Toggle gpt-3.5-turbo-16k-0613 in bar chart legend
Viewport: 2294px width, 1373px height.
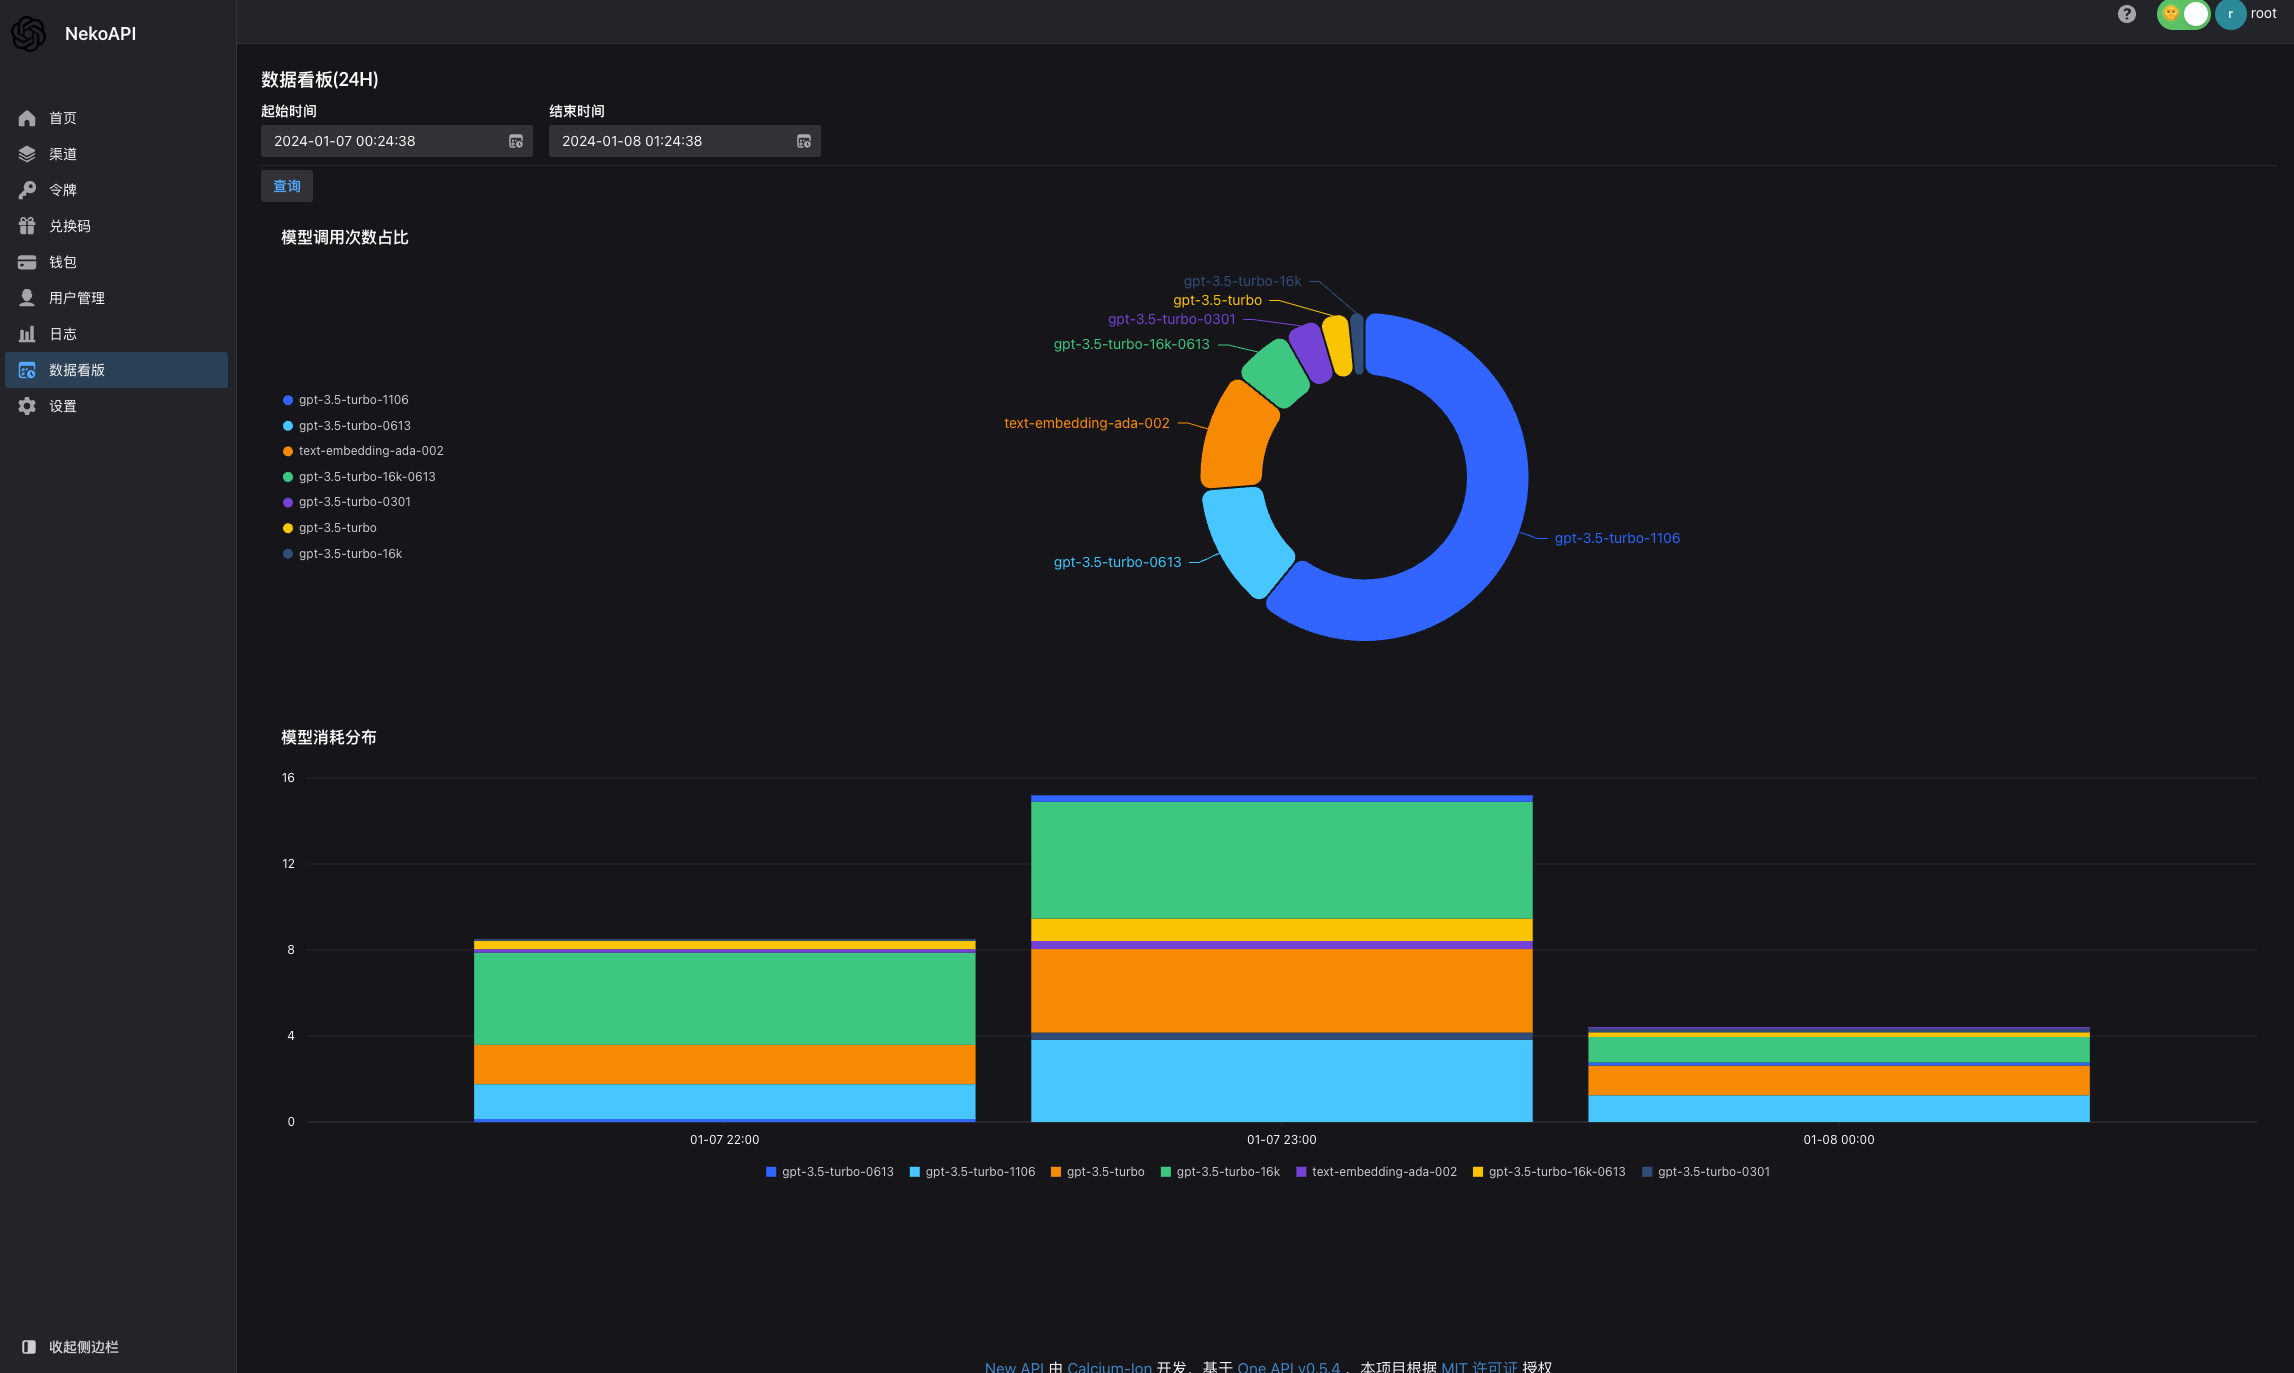(1549, 1172)
